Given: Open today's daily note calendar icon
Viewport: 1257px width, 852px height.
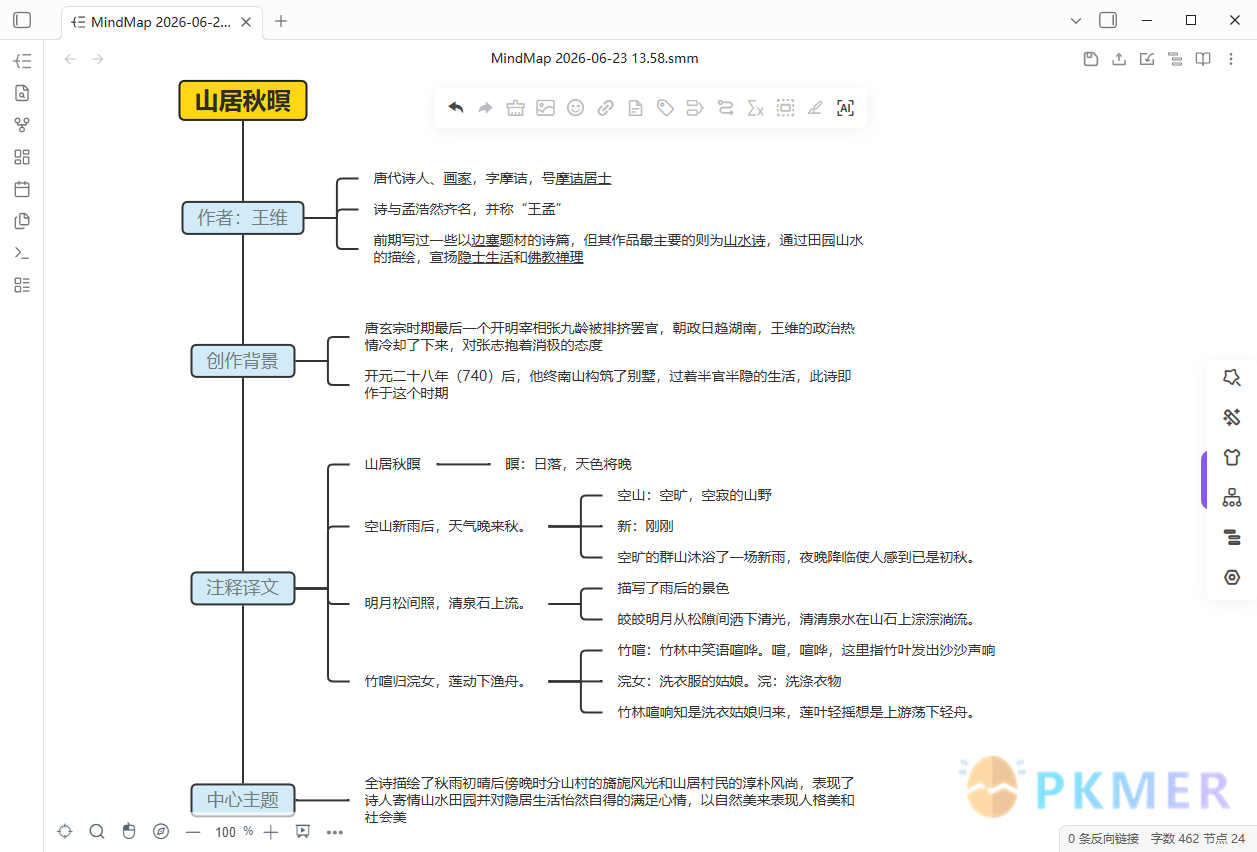Looking at the screenshot, I should pyautogui.click(x=22, y=189).
